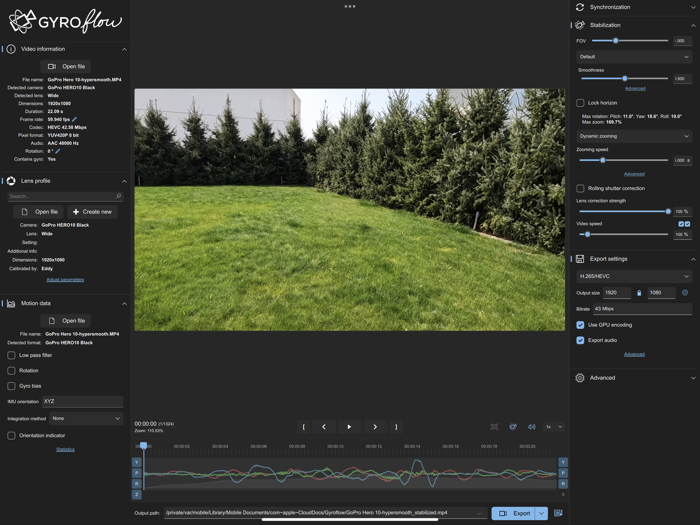The height and width of the screenshot is (525, 700).
Task: Click the Stabilization section icon
Action: tap(580, 25)
